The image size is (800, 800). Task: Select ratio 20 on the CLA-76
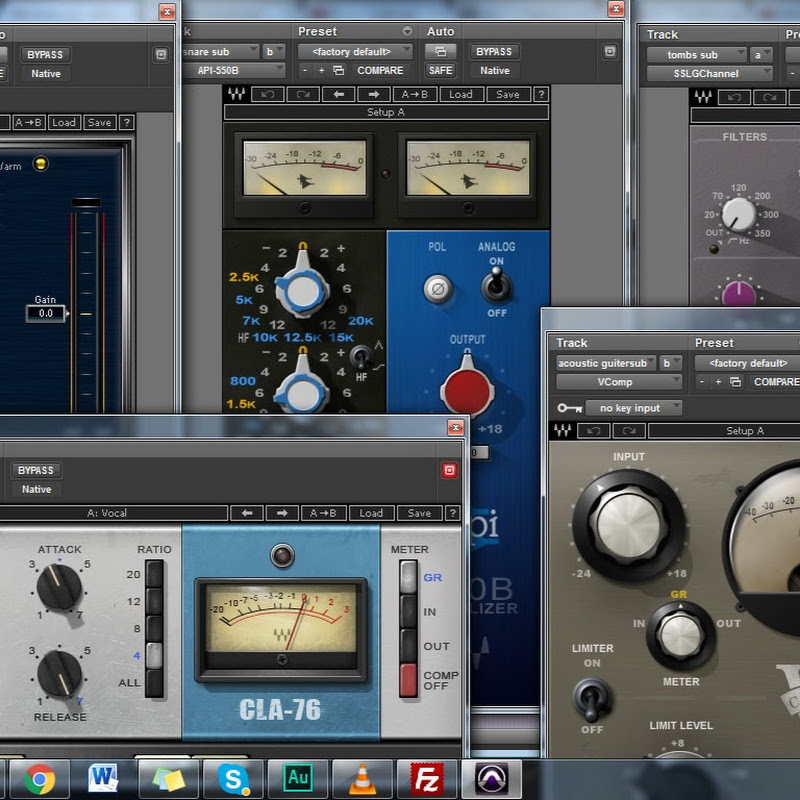coord(153,574)
